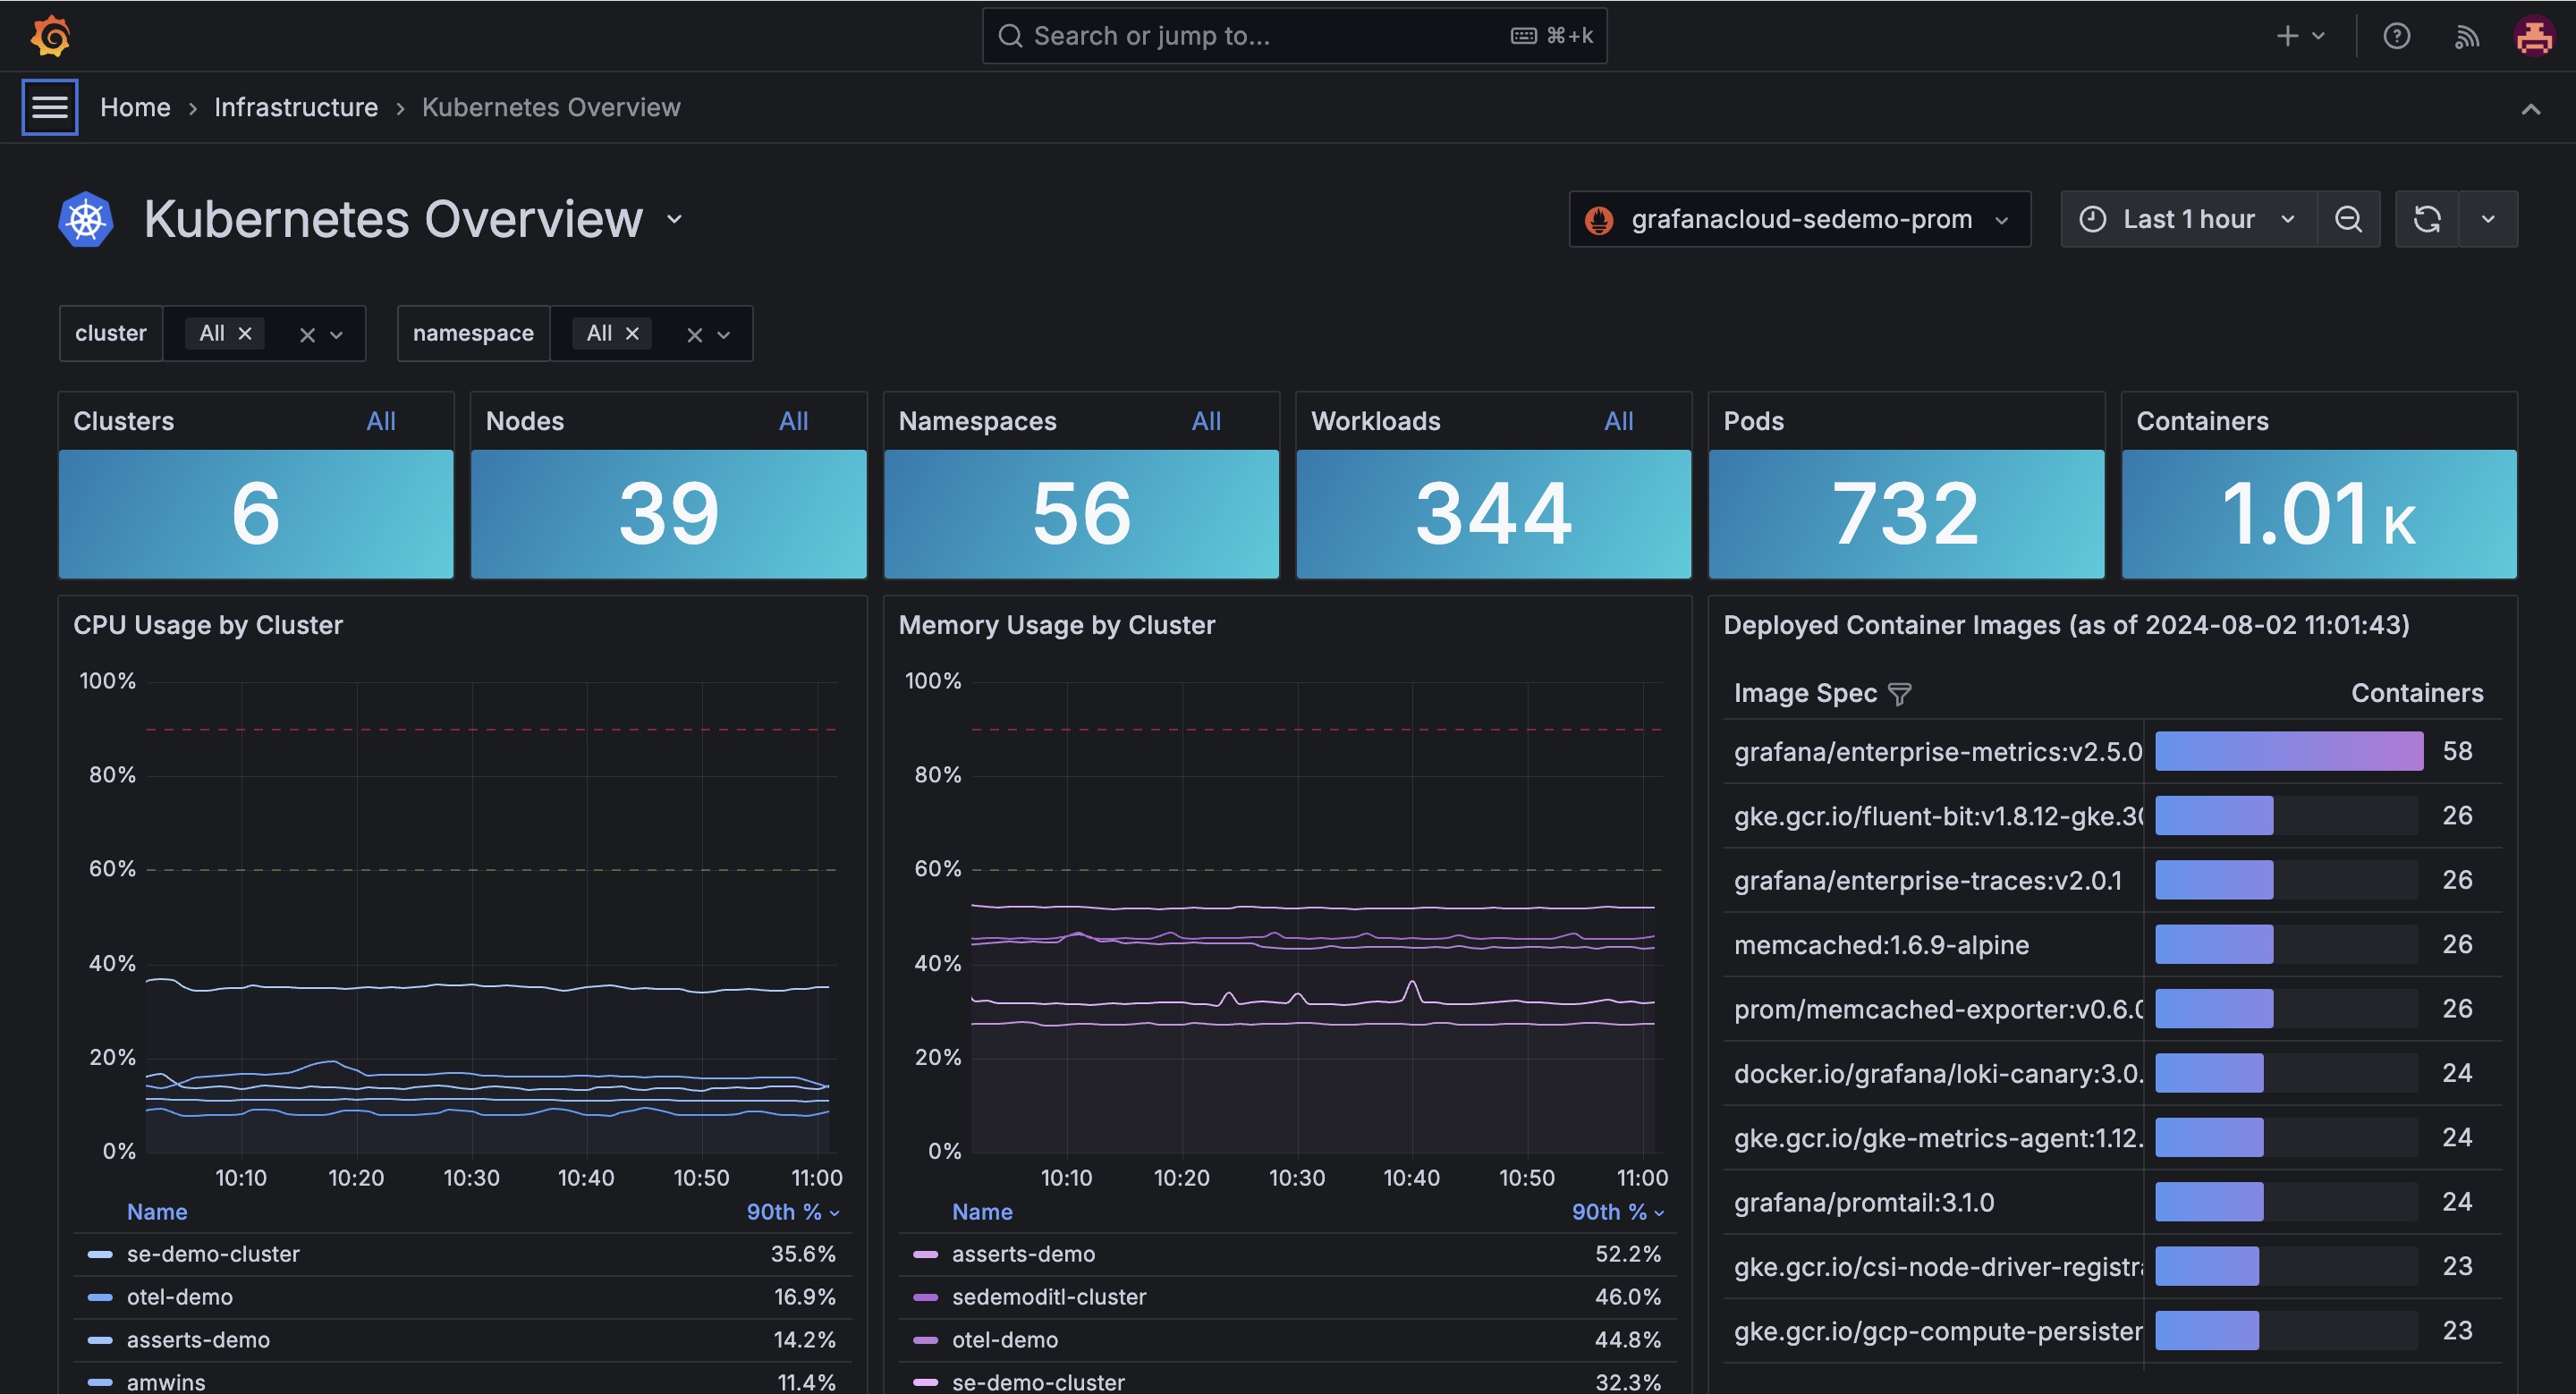Open the Grafana news feed icon

pyautogui.click(x=2467, y=36)
